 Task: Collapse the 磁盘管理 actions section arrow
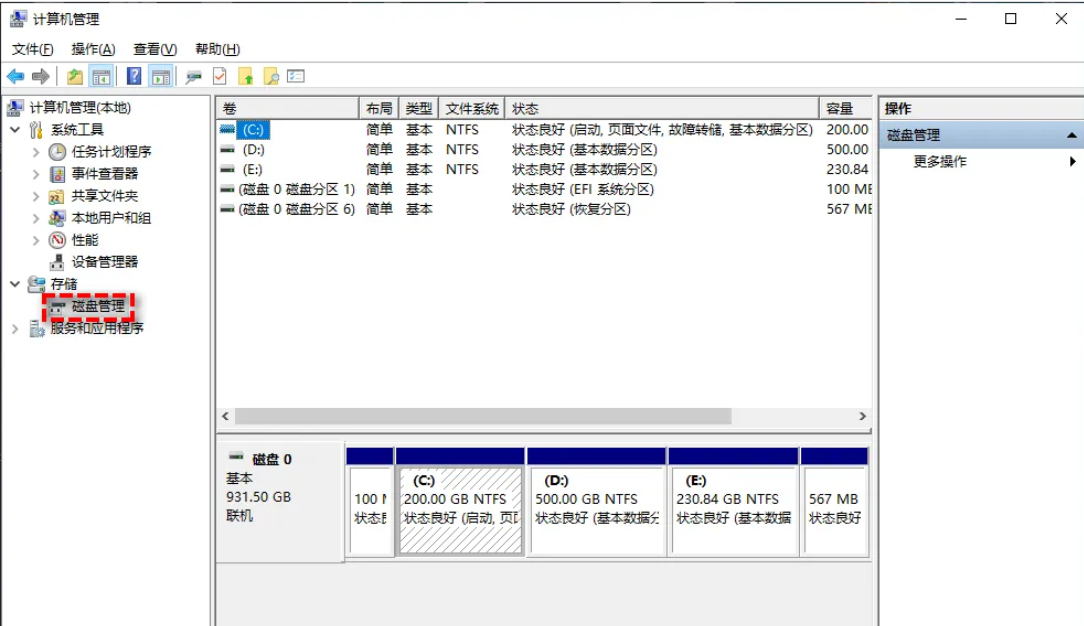click(x=1071, y=135)
